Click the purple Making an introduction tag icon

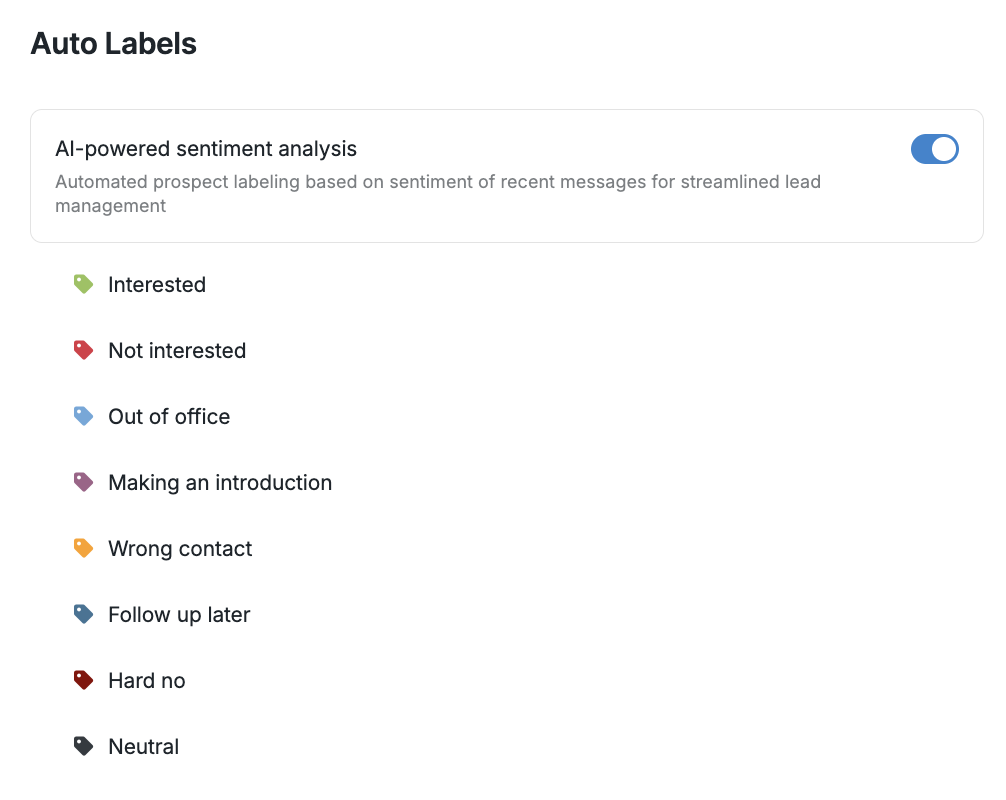(84, 483)
